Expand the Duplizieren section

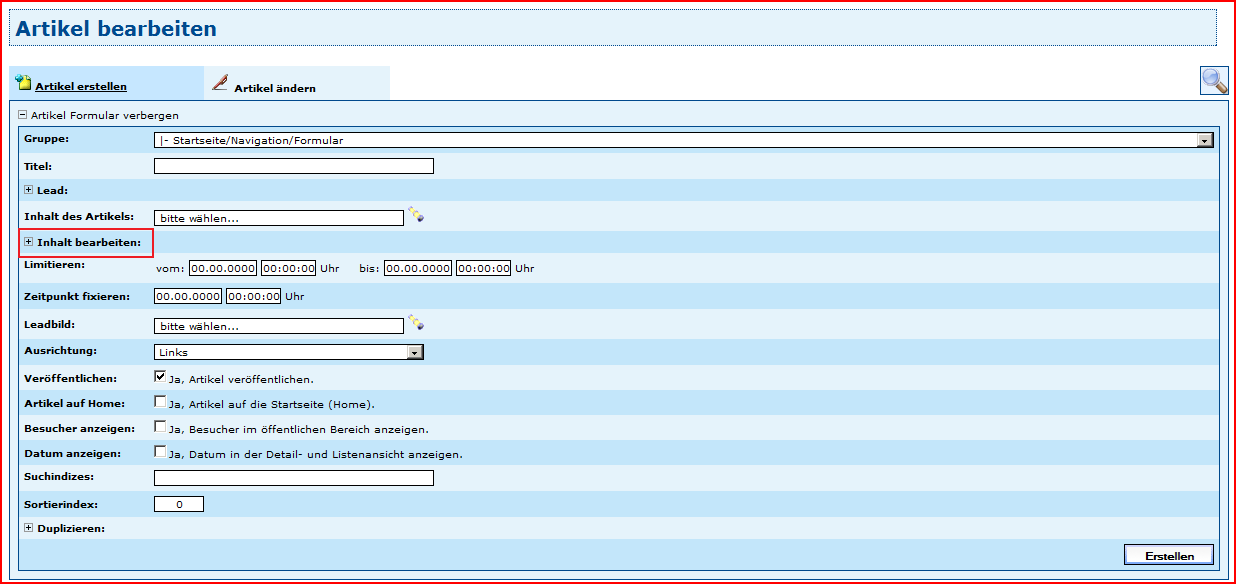(x=29, y=528)
